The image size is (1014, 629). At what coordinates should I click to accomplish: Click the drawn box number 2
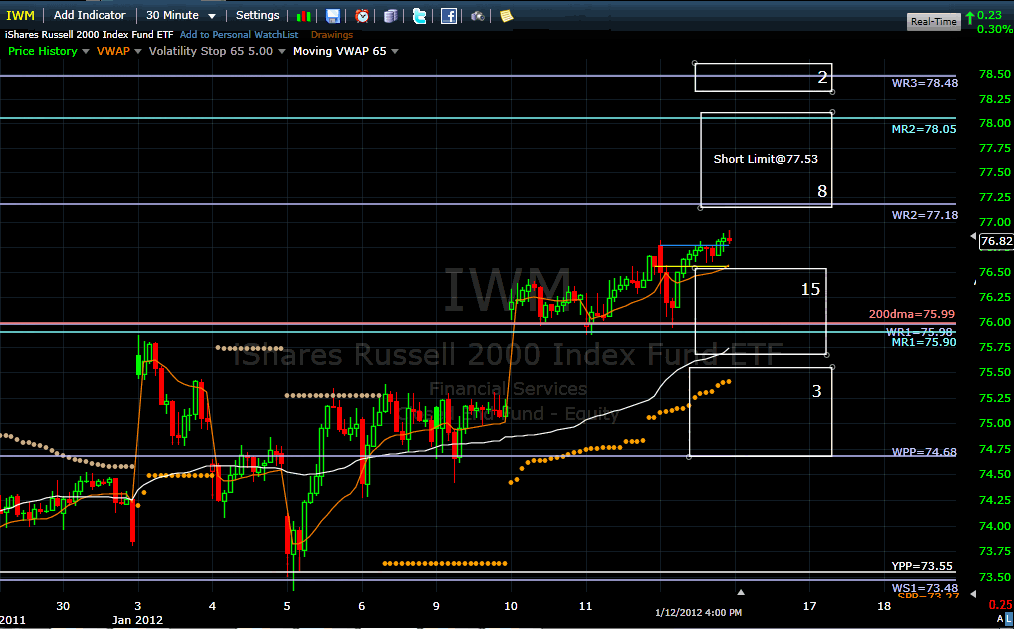point(822,77)
